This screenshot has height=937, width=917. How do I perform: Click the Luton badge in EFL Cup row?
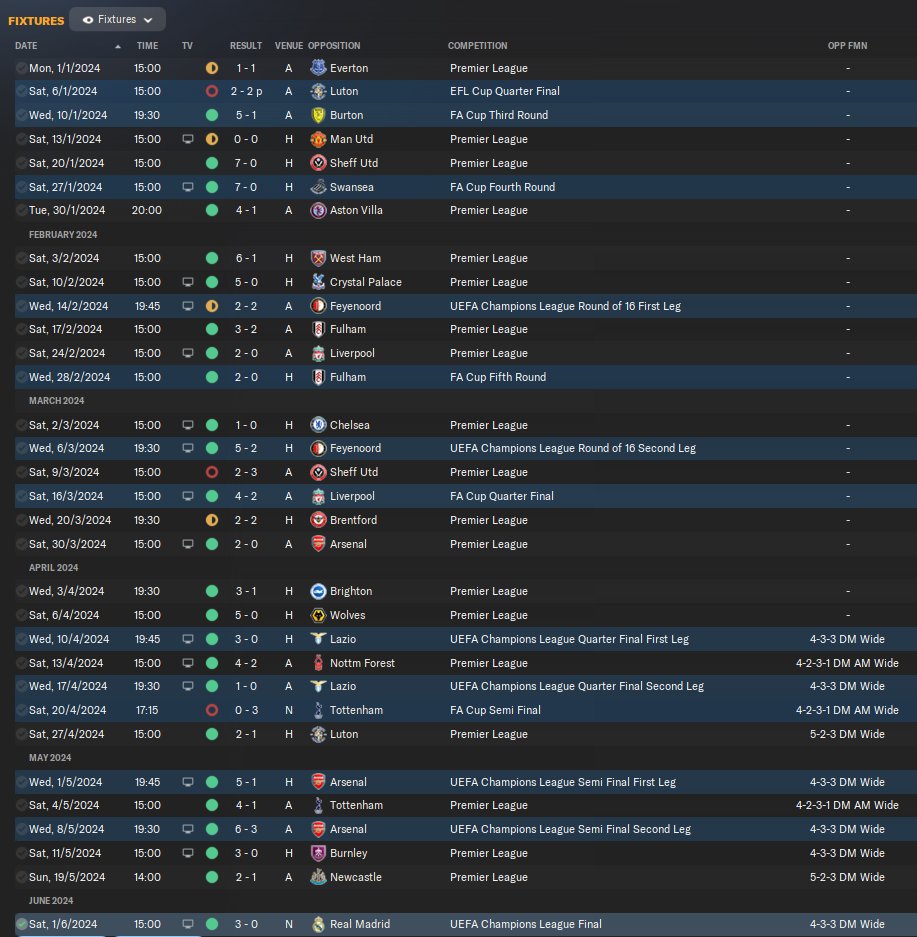click(x=318, y=91)
